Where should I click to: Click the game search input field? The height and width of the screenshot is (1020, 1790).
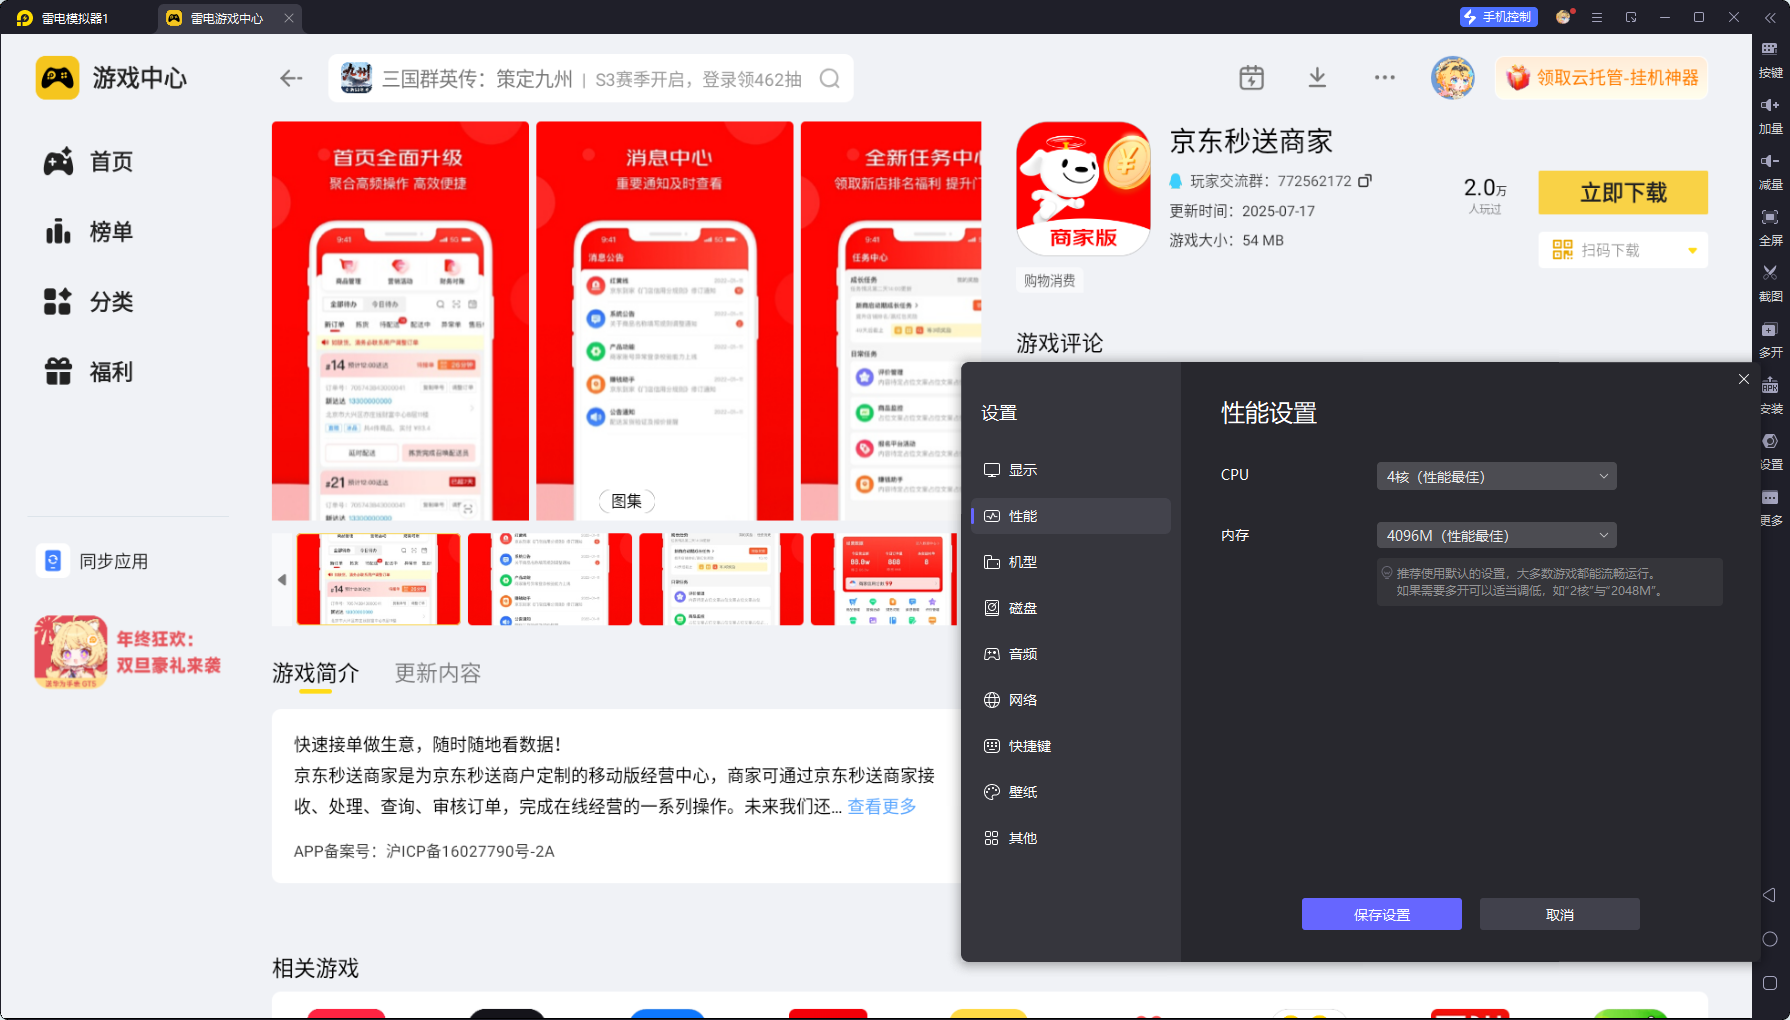[x=591, y=78]
